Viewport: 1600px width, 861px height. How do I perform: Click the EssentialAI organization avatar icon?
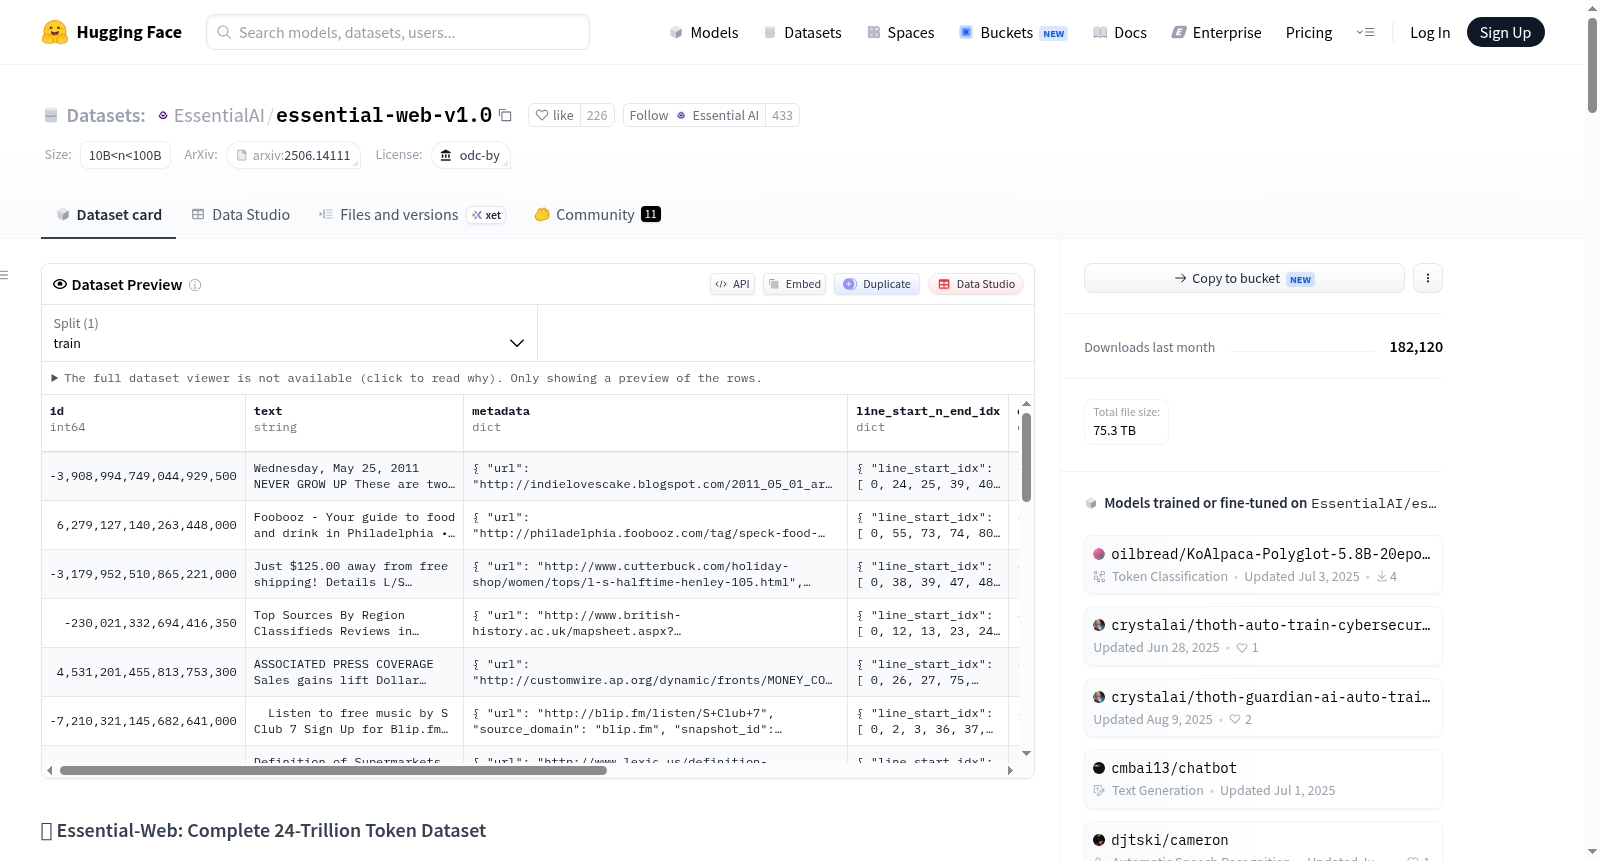tap(163, 116)
